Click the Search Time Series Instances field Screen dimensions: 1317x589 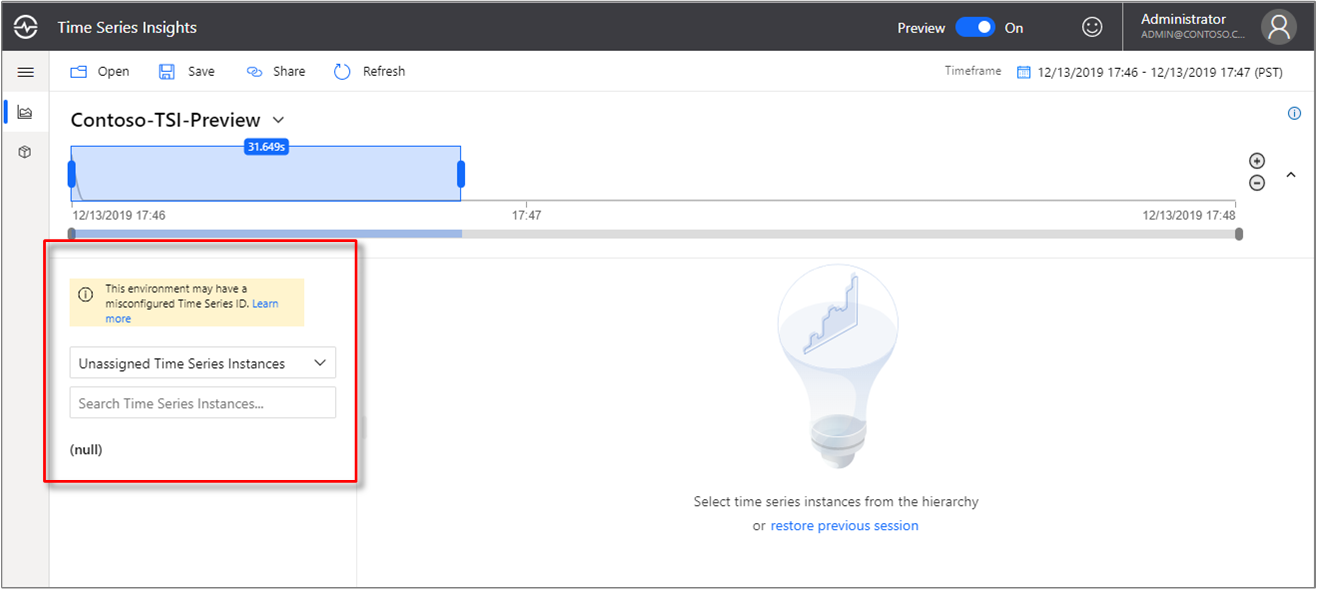(x=203, y=403)
